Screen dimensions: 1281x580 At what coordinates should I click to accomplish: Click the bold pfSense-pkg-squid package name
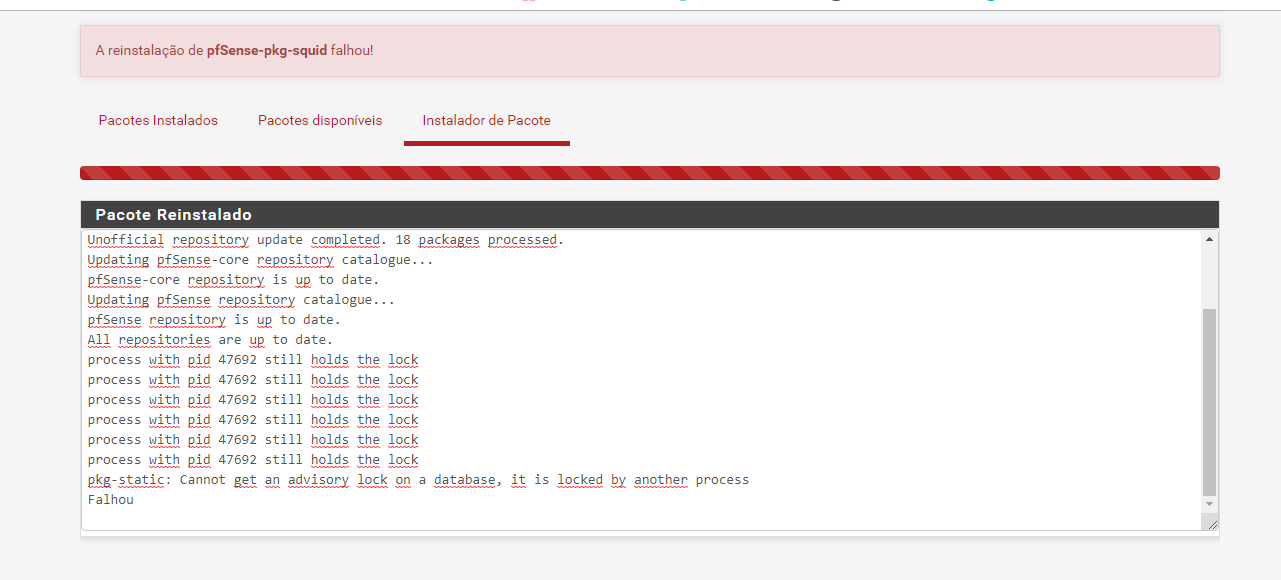pos(266,50)
